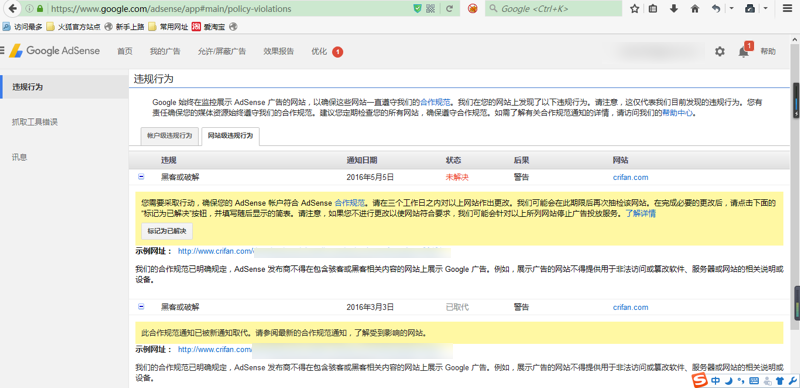The width and height of the screenshot is (800, 388).
Task: Bookmark this page with the star icon
Action: [635, 9]
